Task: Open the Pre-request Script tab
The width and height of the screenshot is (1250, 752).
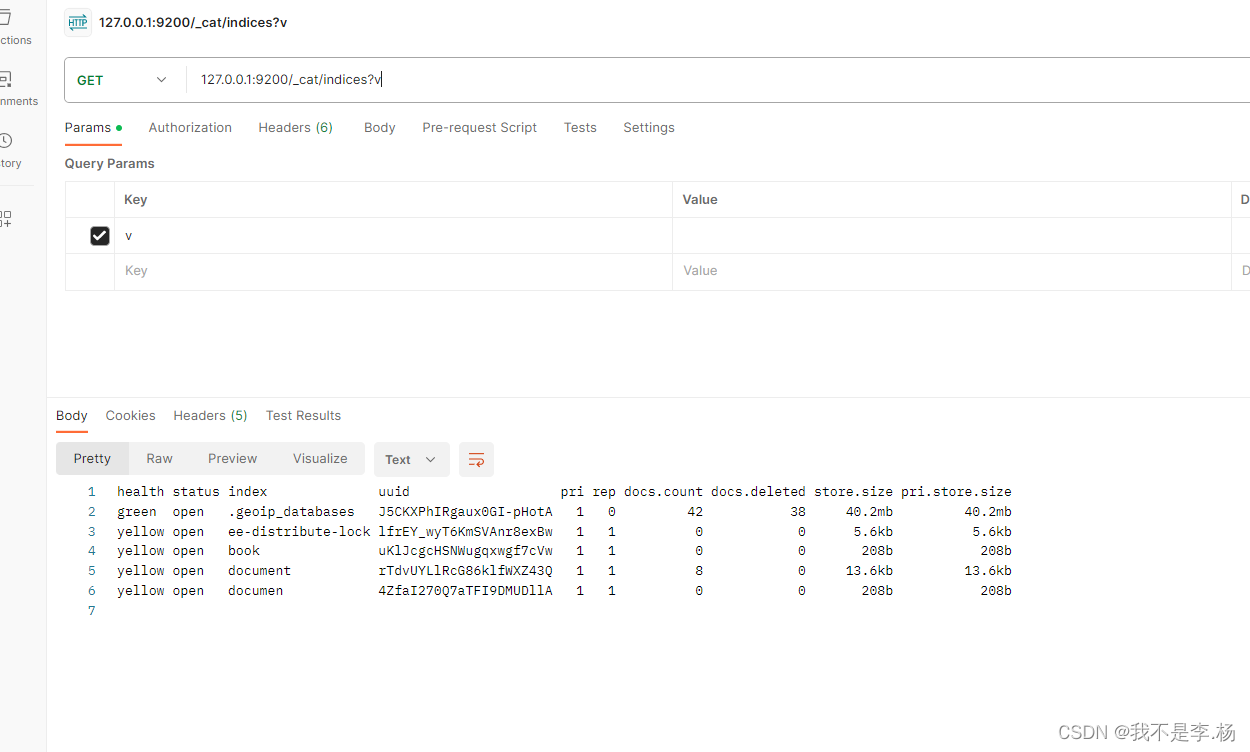Action: [480, 128]
